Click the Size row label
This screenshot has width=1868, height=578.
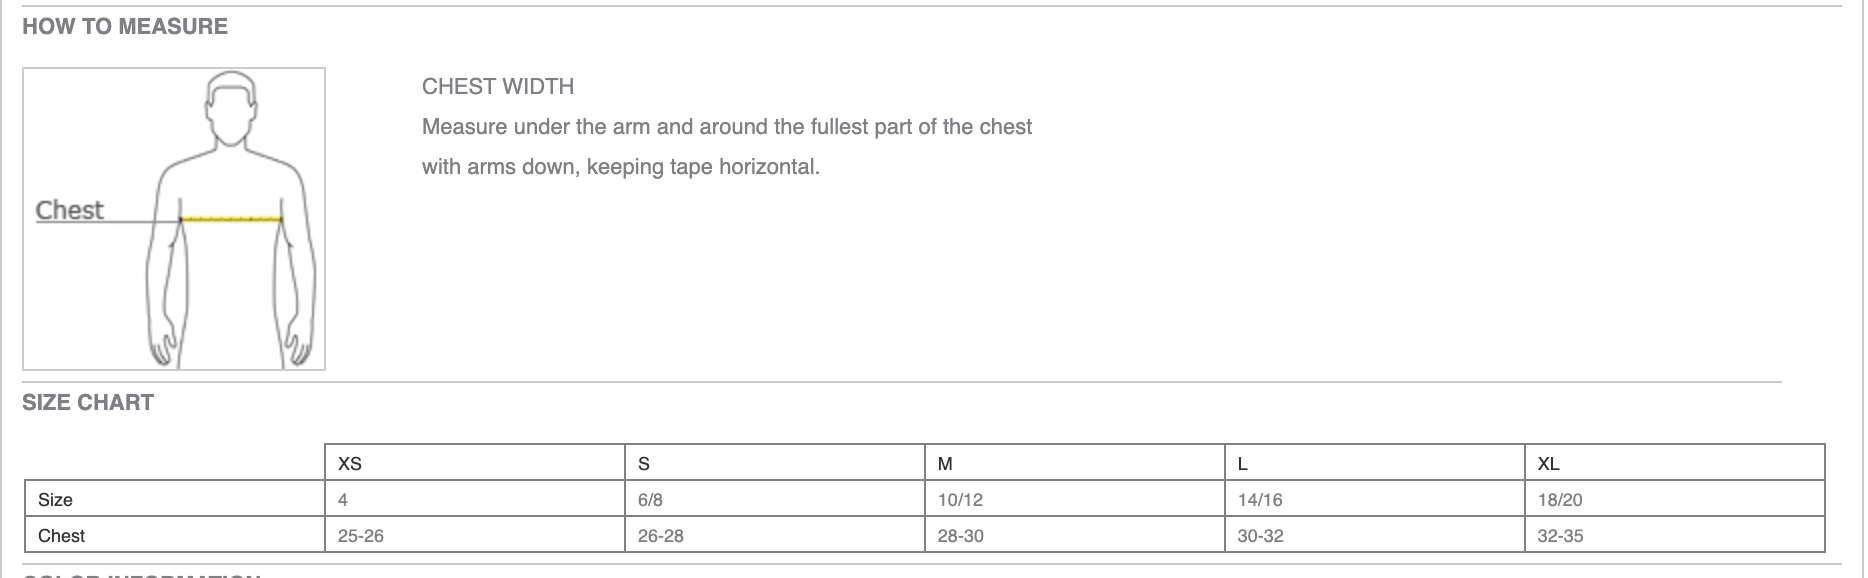coord(55,500)
